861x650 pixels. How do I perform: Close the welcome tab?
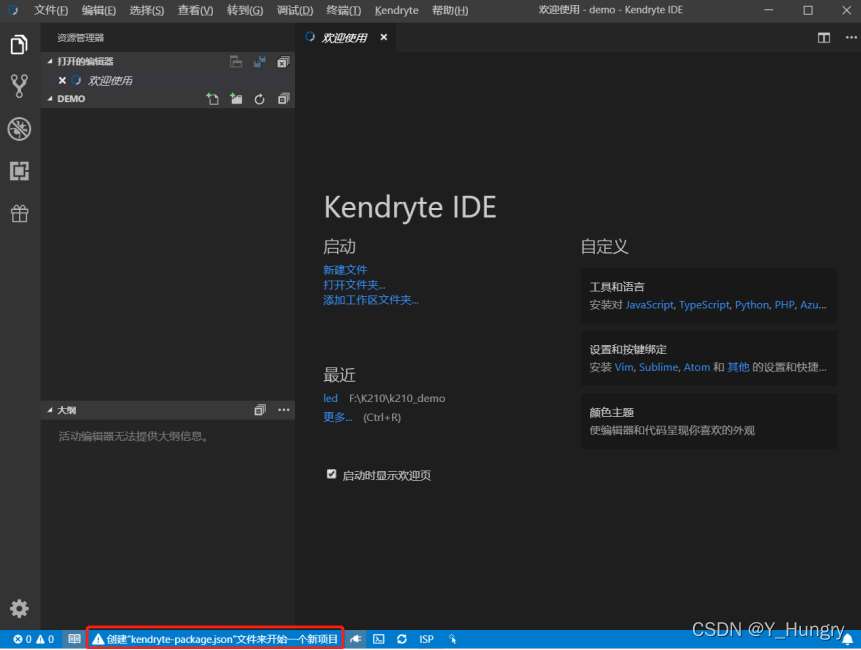pyautogui.click(x=384, y=37)
